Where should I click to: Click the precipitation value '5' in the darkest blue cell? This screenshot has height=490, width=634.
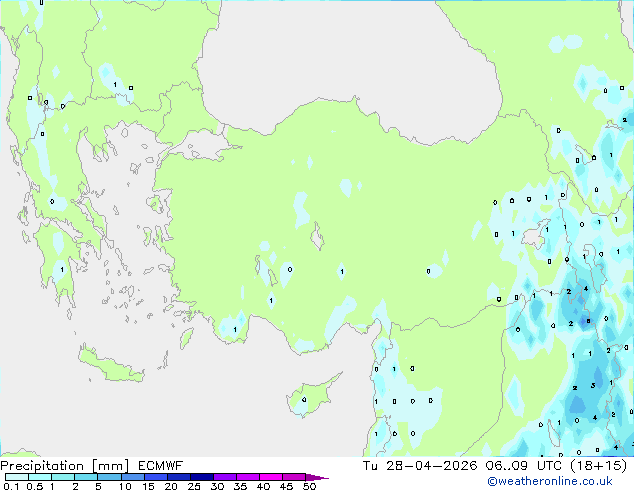coord(588,321)
